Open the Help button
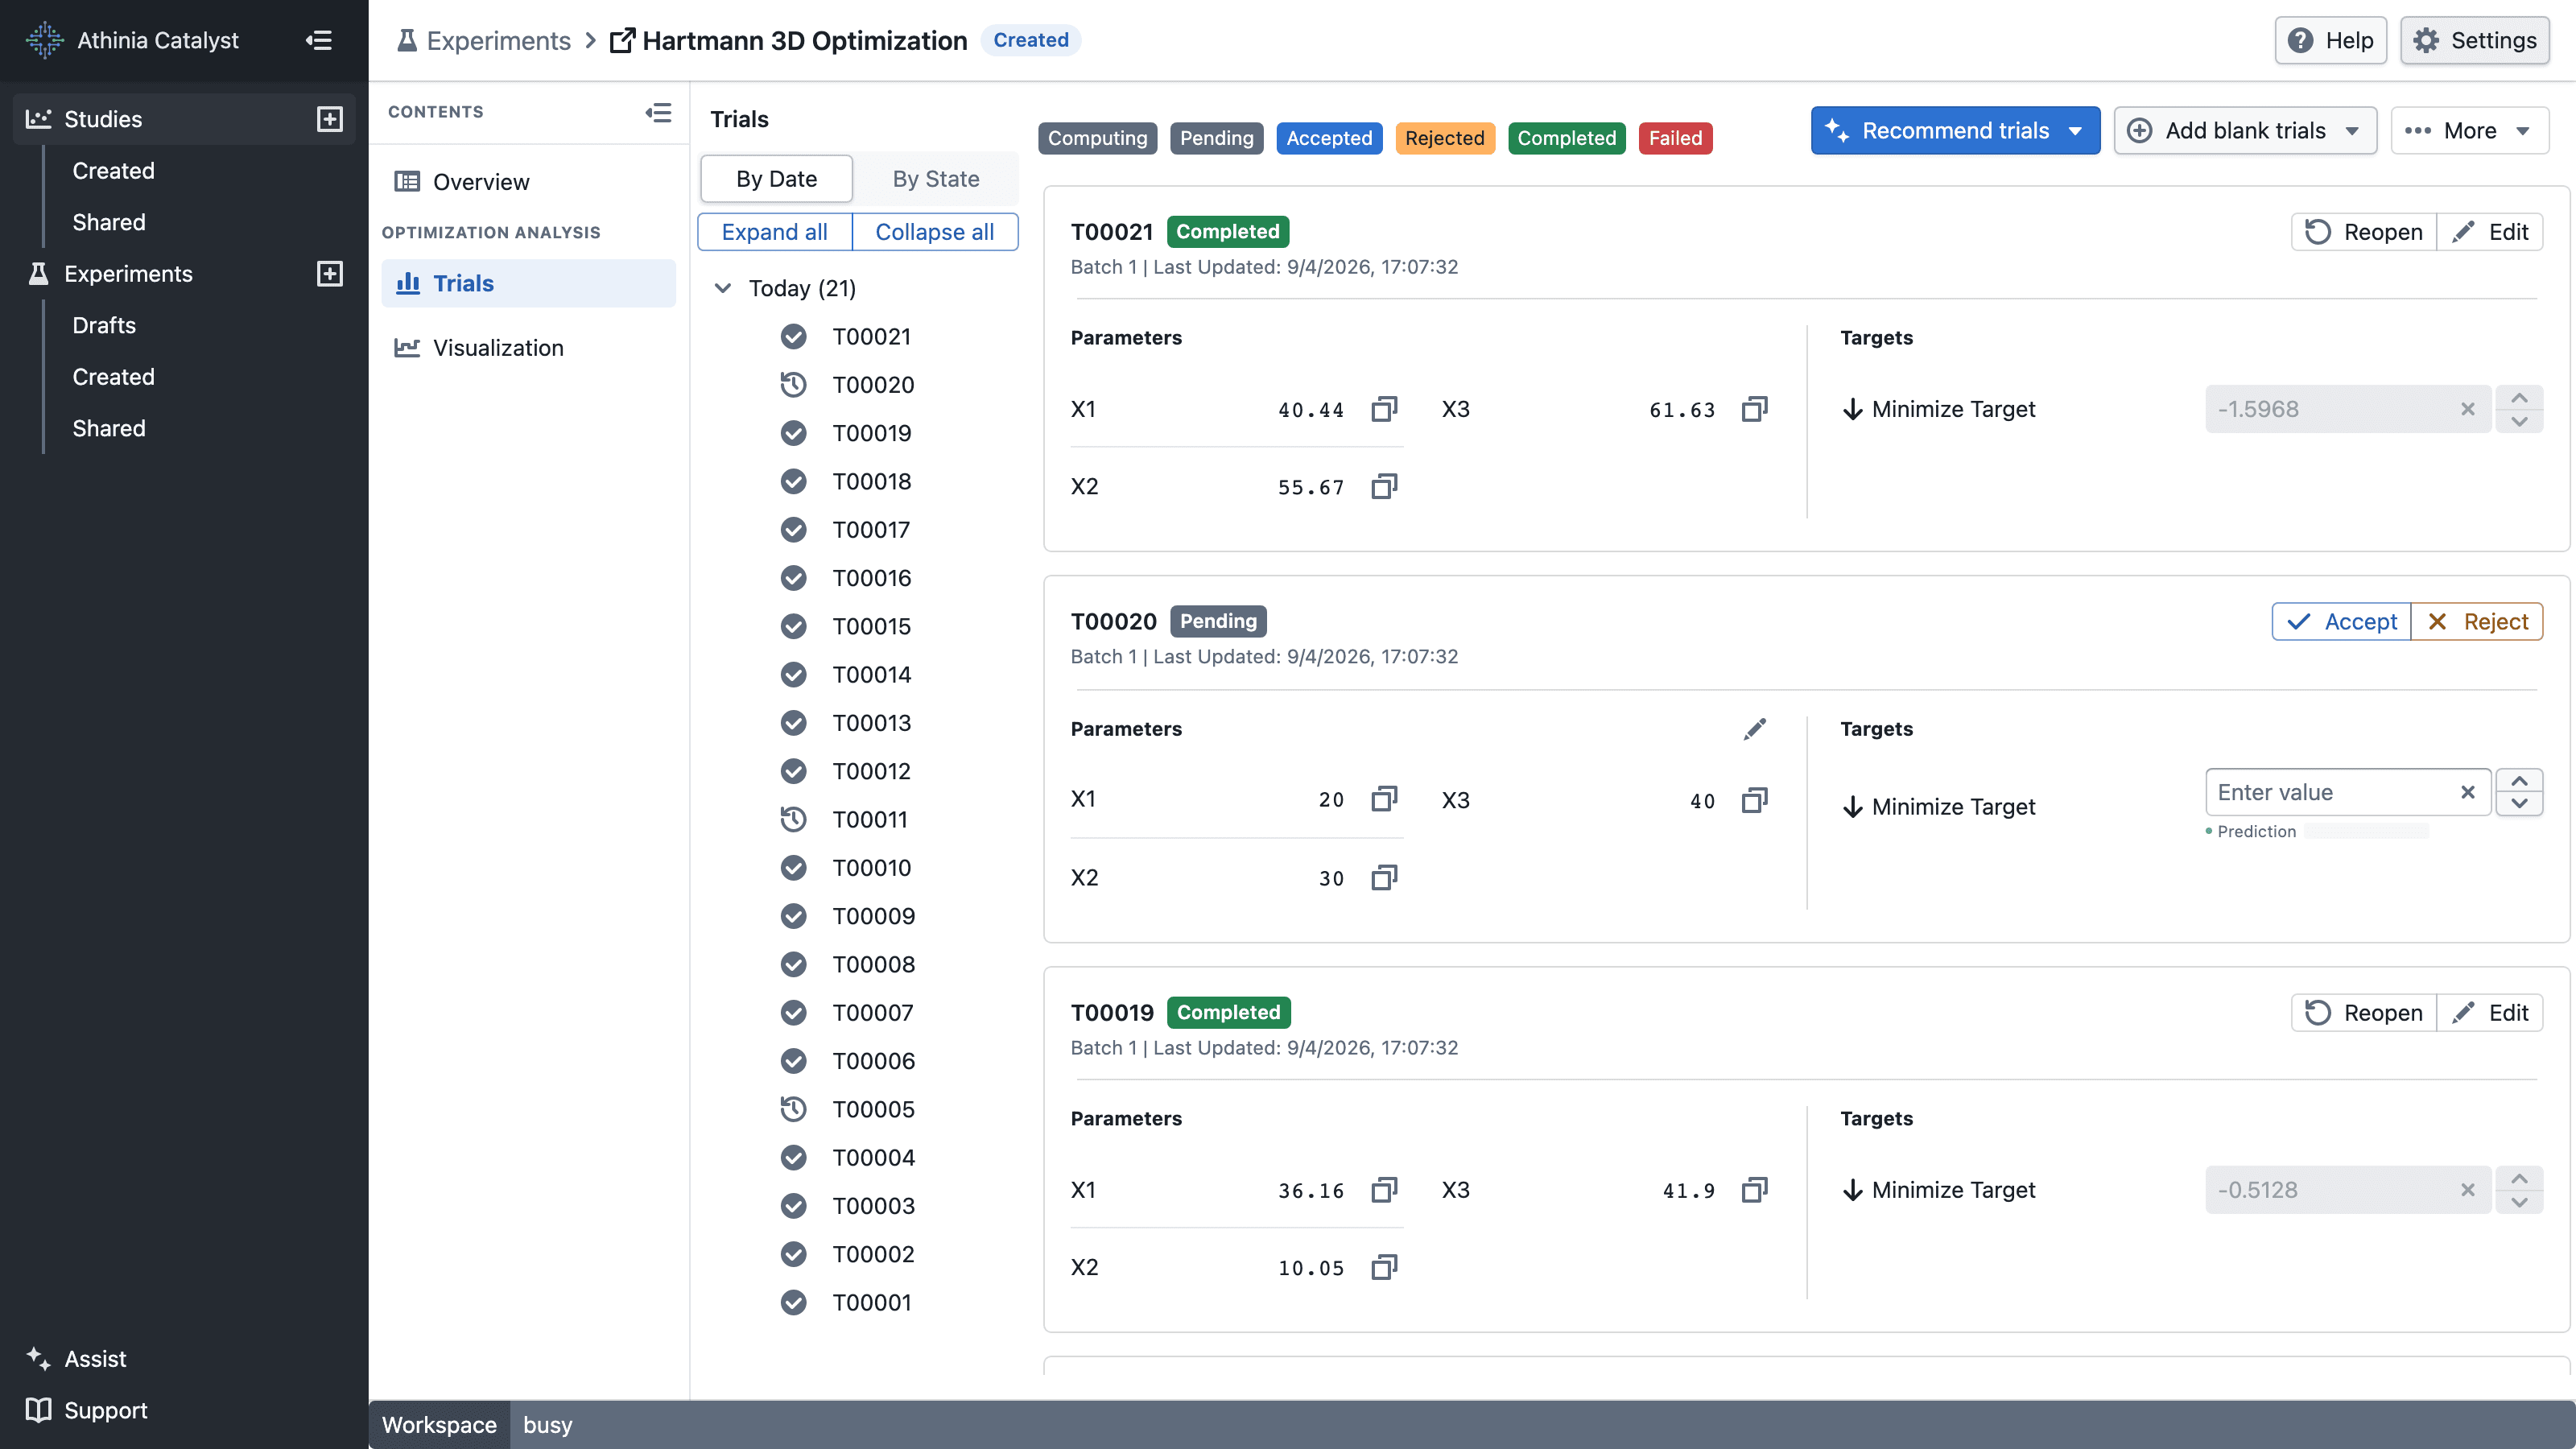2576x1449 pixels. coord(2331,40)
